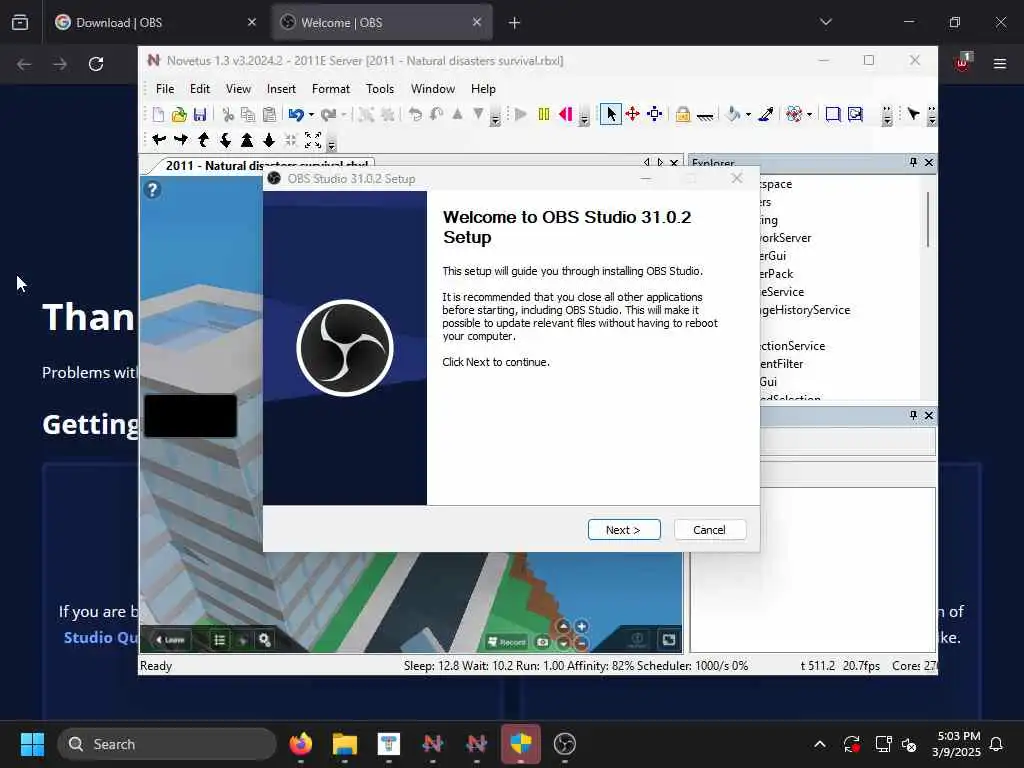Open the Redo history dropdown arrow
Image resolution: width=1024 pixels, height=768 pixels.
[344, 115]
